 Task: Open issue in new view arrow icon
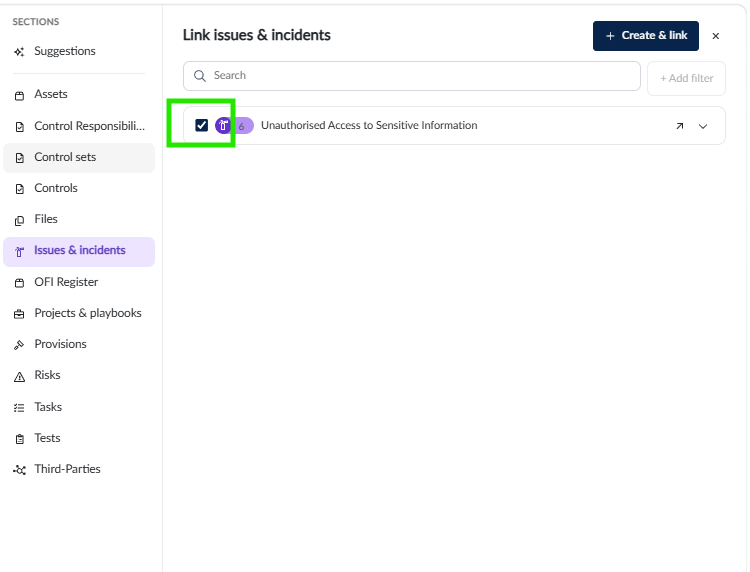tap(679, 126)
